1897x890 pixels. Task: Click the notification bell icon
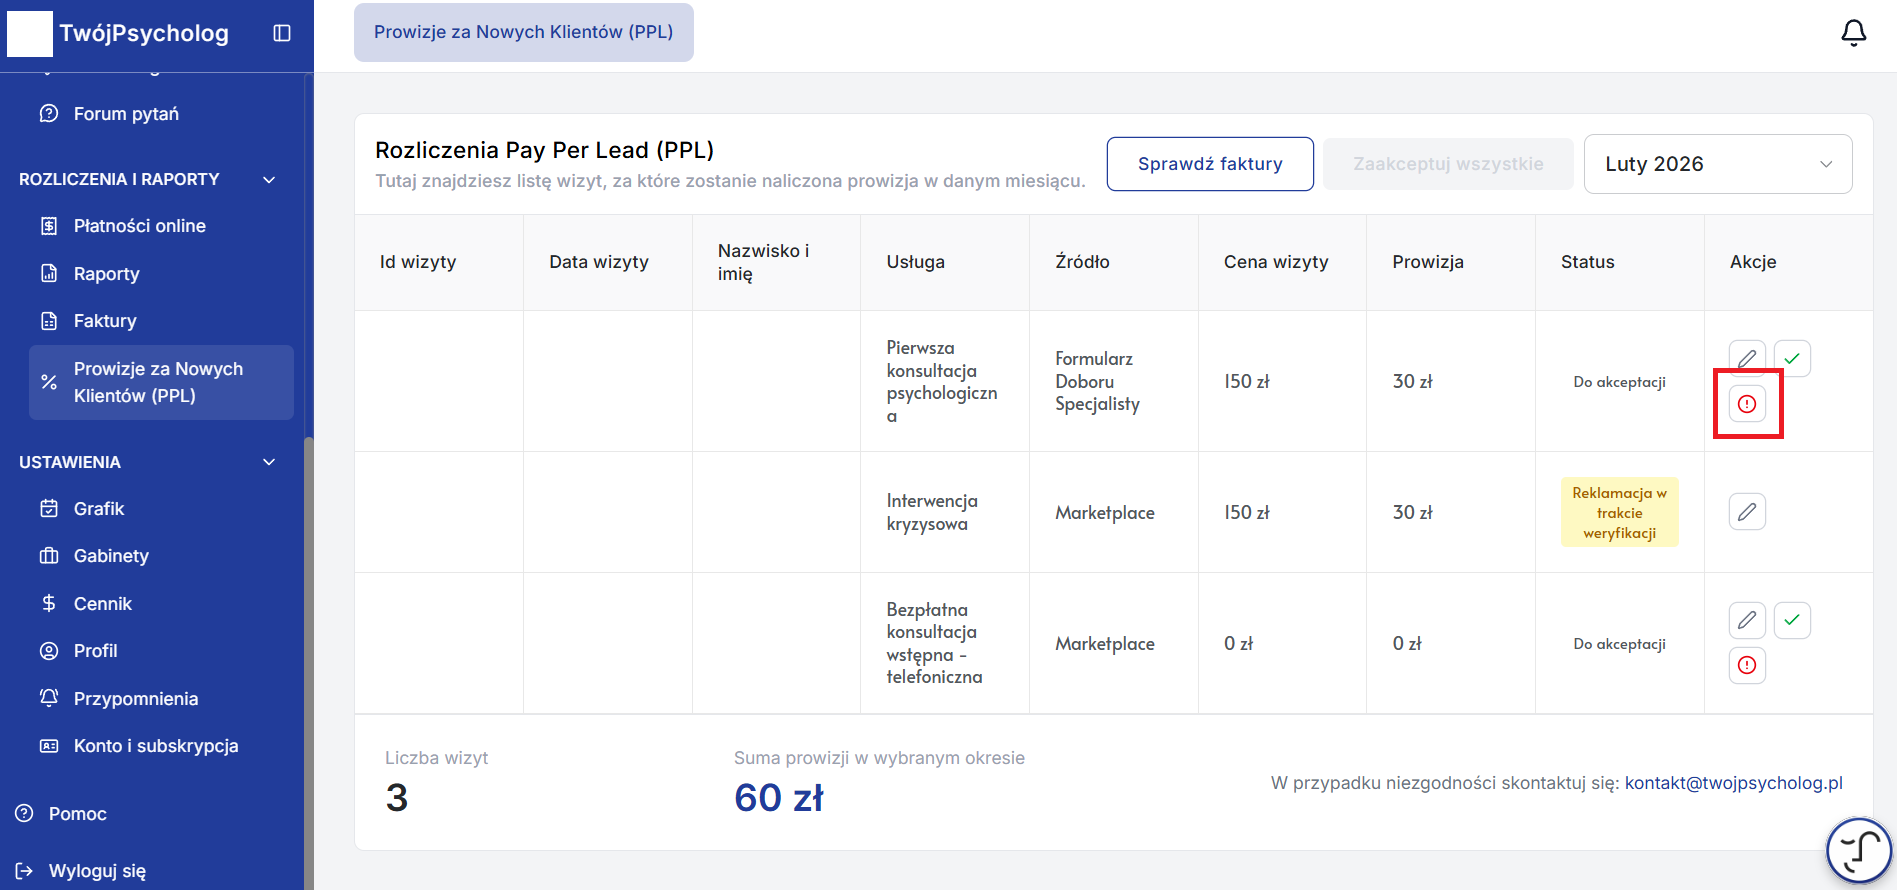click(1853, 33)
